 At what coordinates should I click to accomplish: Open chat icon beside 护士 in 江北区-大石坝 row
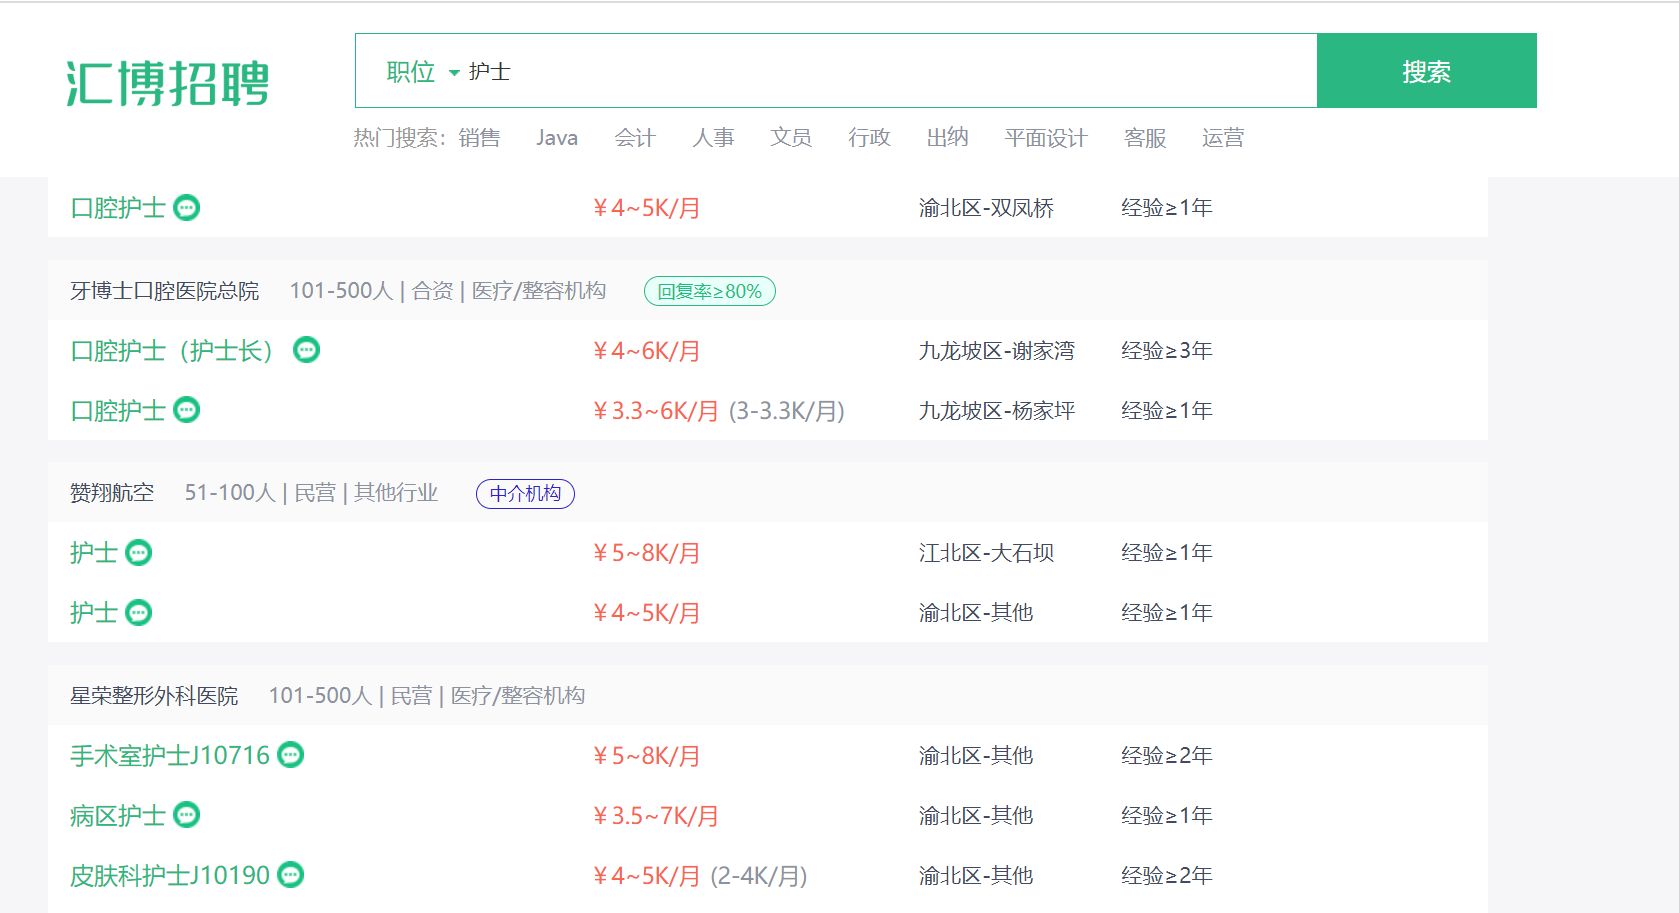[x=139, y=552]
